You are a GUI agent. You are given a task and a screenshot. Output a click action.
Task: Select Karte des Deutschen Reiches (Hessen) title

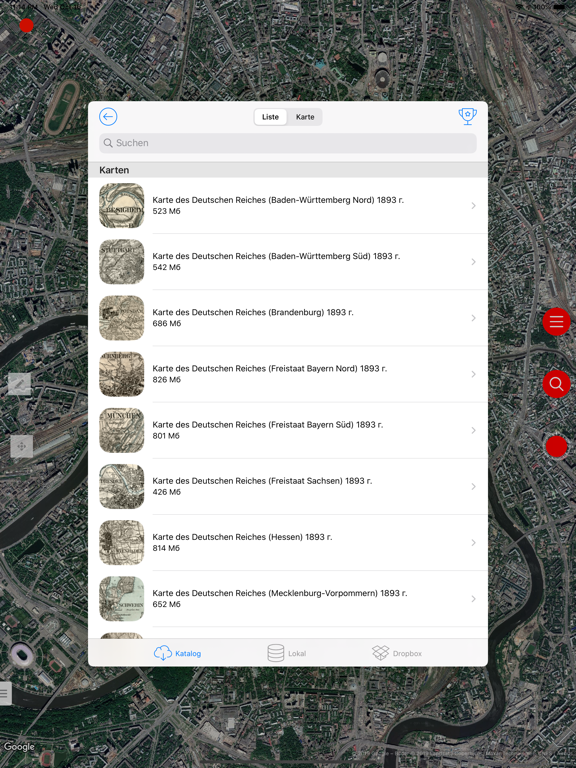click(242, 537)
